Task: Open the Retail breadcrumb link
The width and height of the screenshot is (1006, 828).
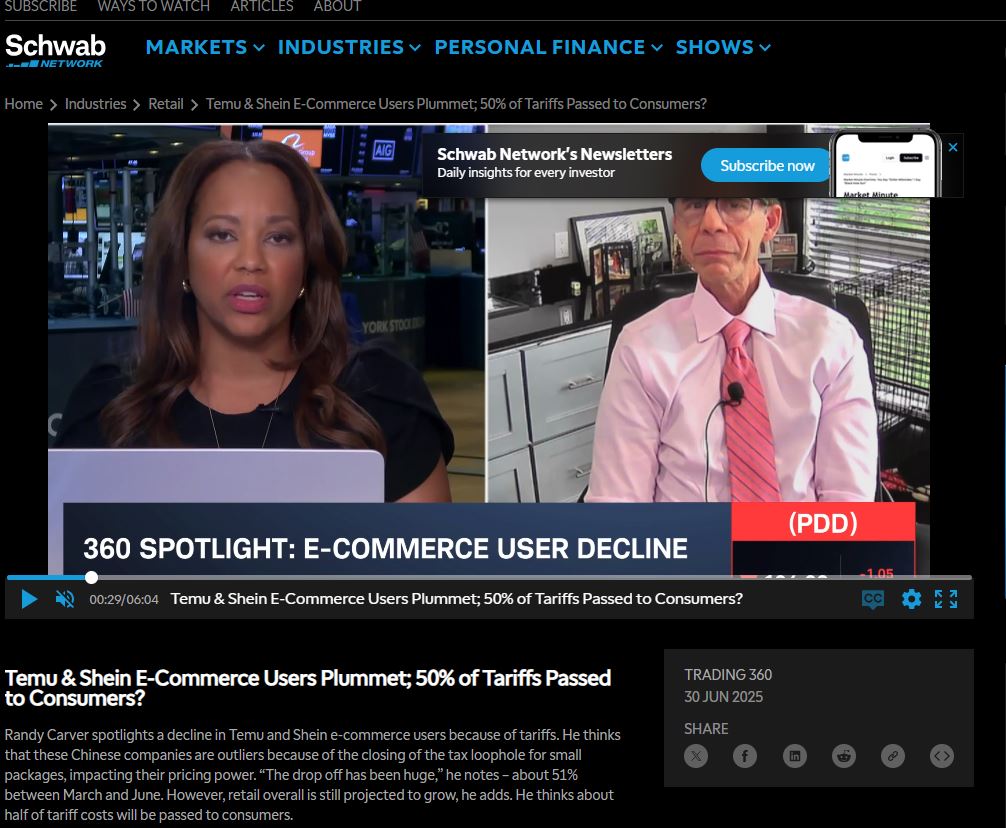Action: 166,103
